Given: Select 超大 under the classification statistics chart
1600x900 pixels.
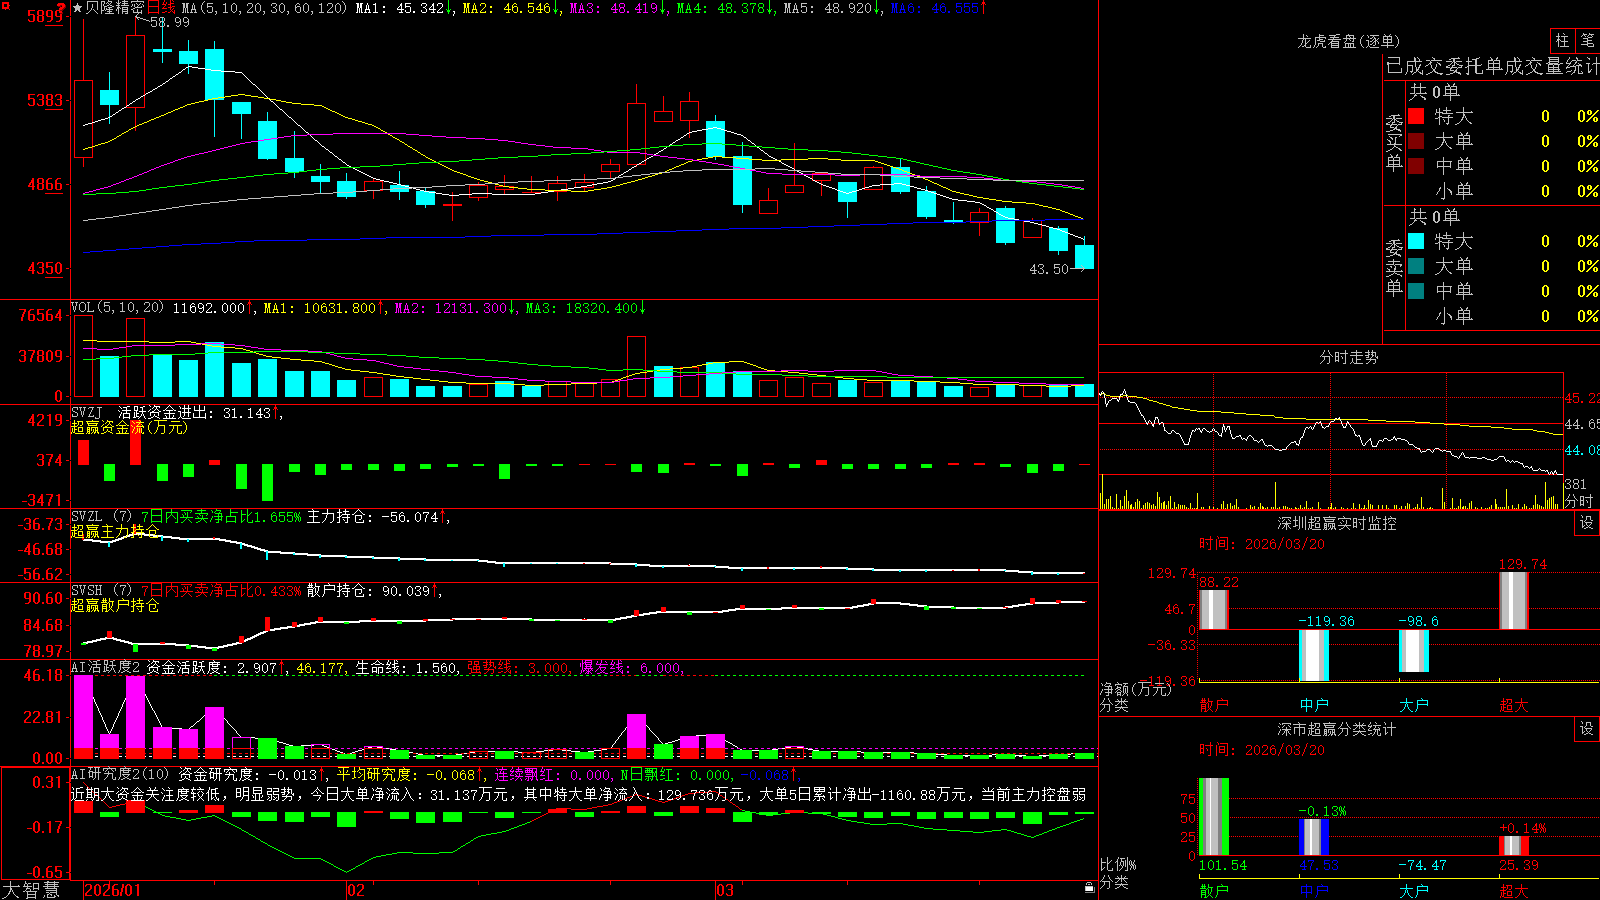Looking at the screenshot, I should (x=1514, y=891).
